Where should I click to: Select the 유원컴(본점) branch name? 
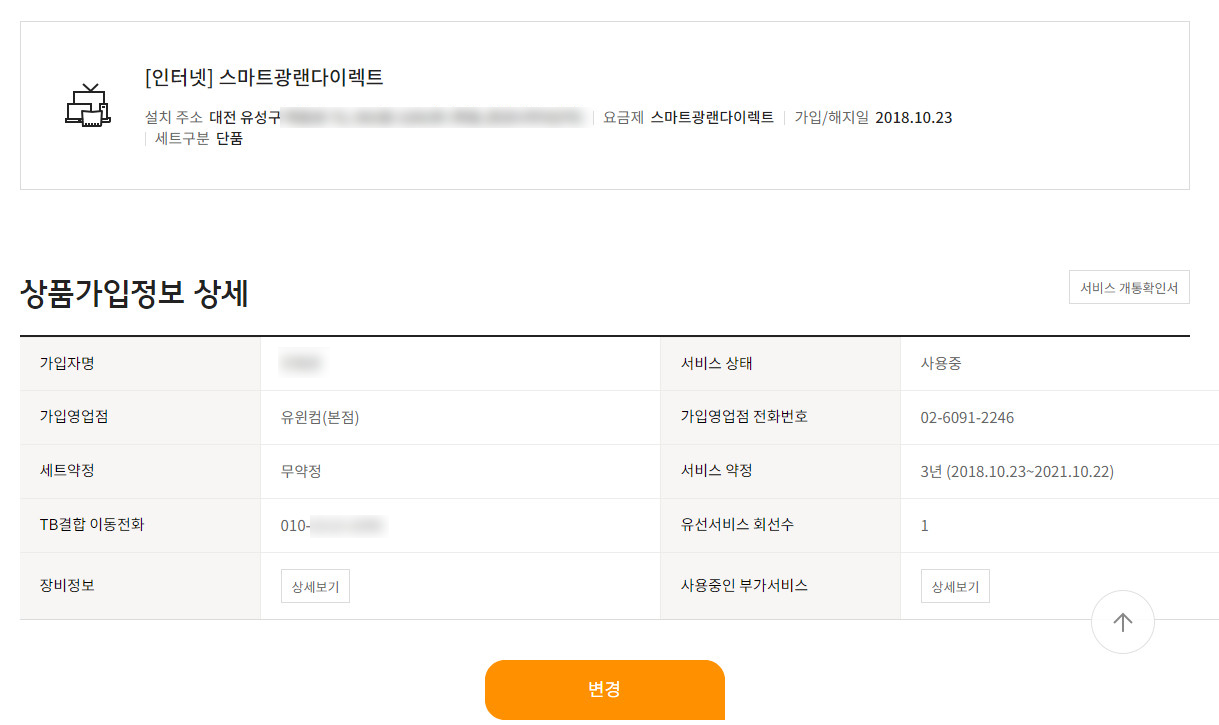pos(320,418)
